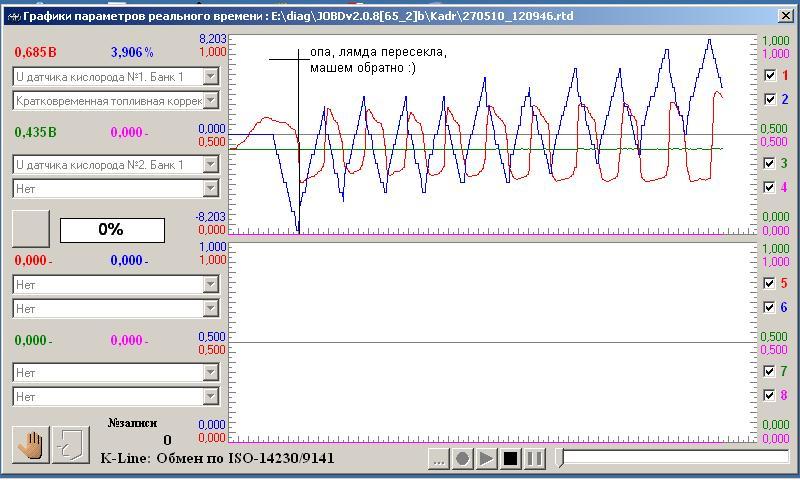Click the blank square button beside 0%
This screenshot has width=800, height=480.
pos(30,229)
